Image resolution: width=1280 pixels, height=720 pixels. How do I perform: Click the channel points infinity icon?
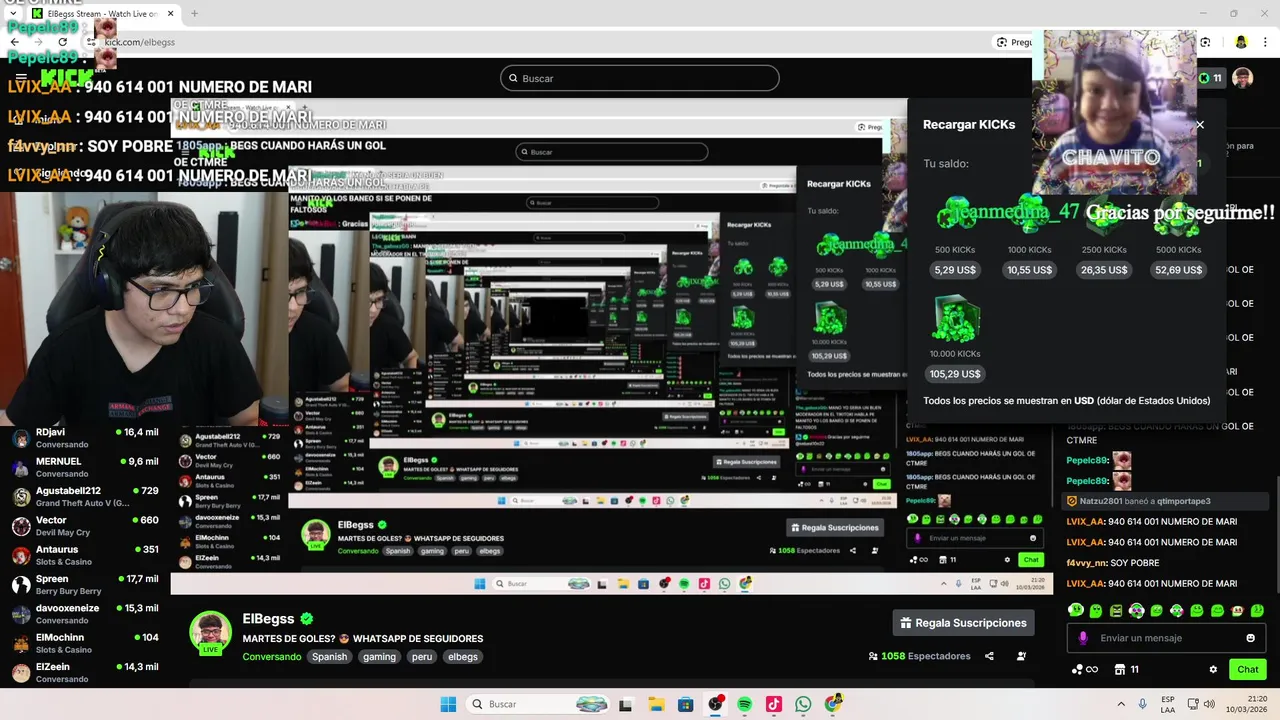tap(1085, 669)
